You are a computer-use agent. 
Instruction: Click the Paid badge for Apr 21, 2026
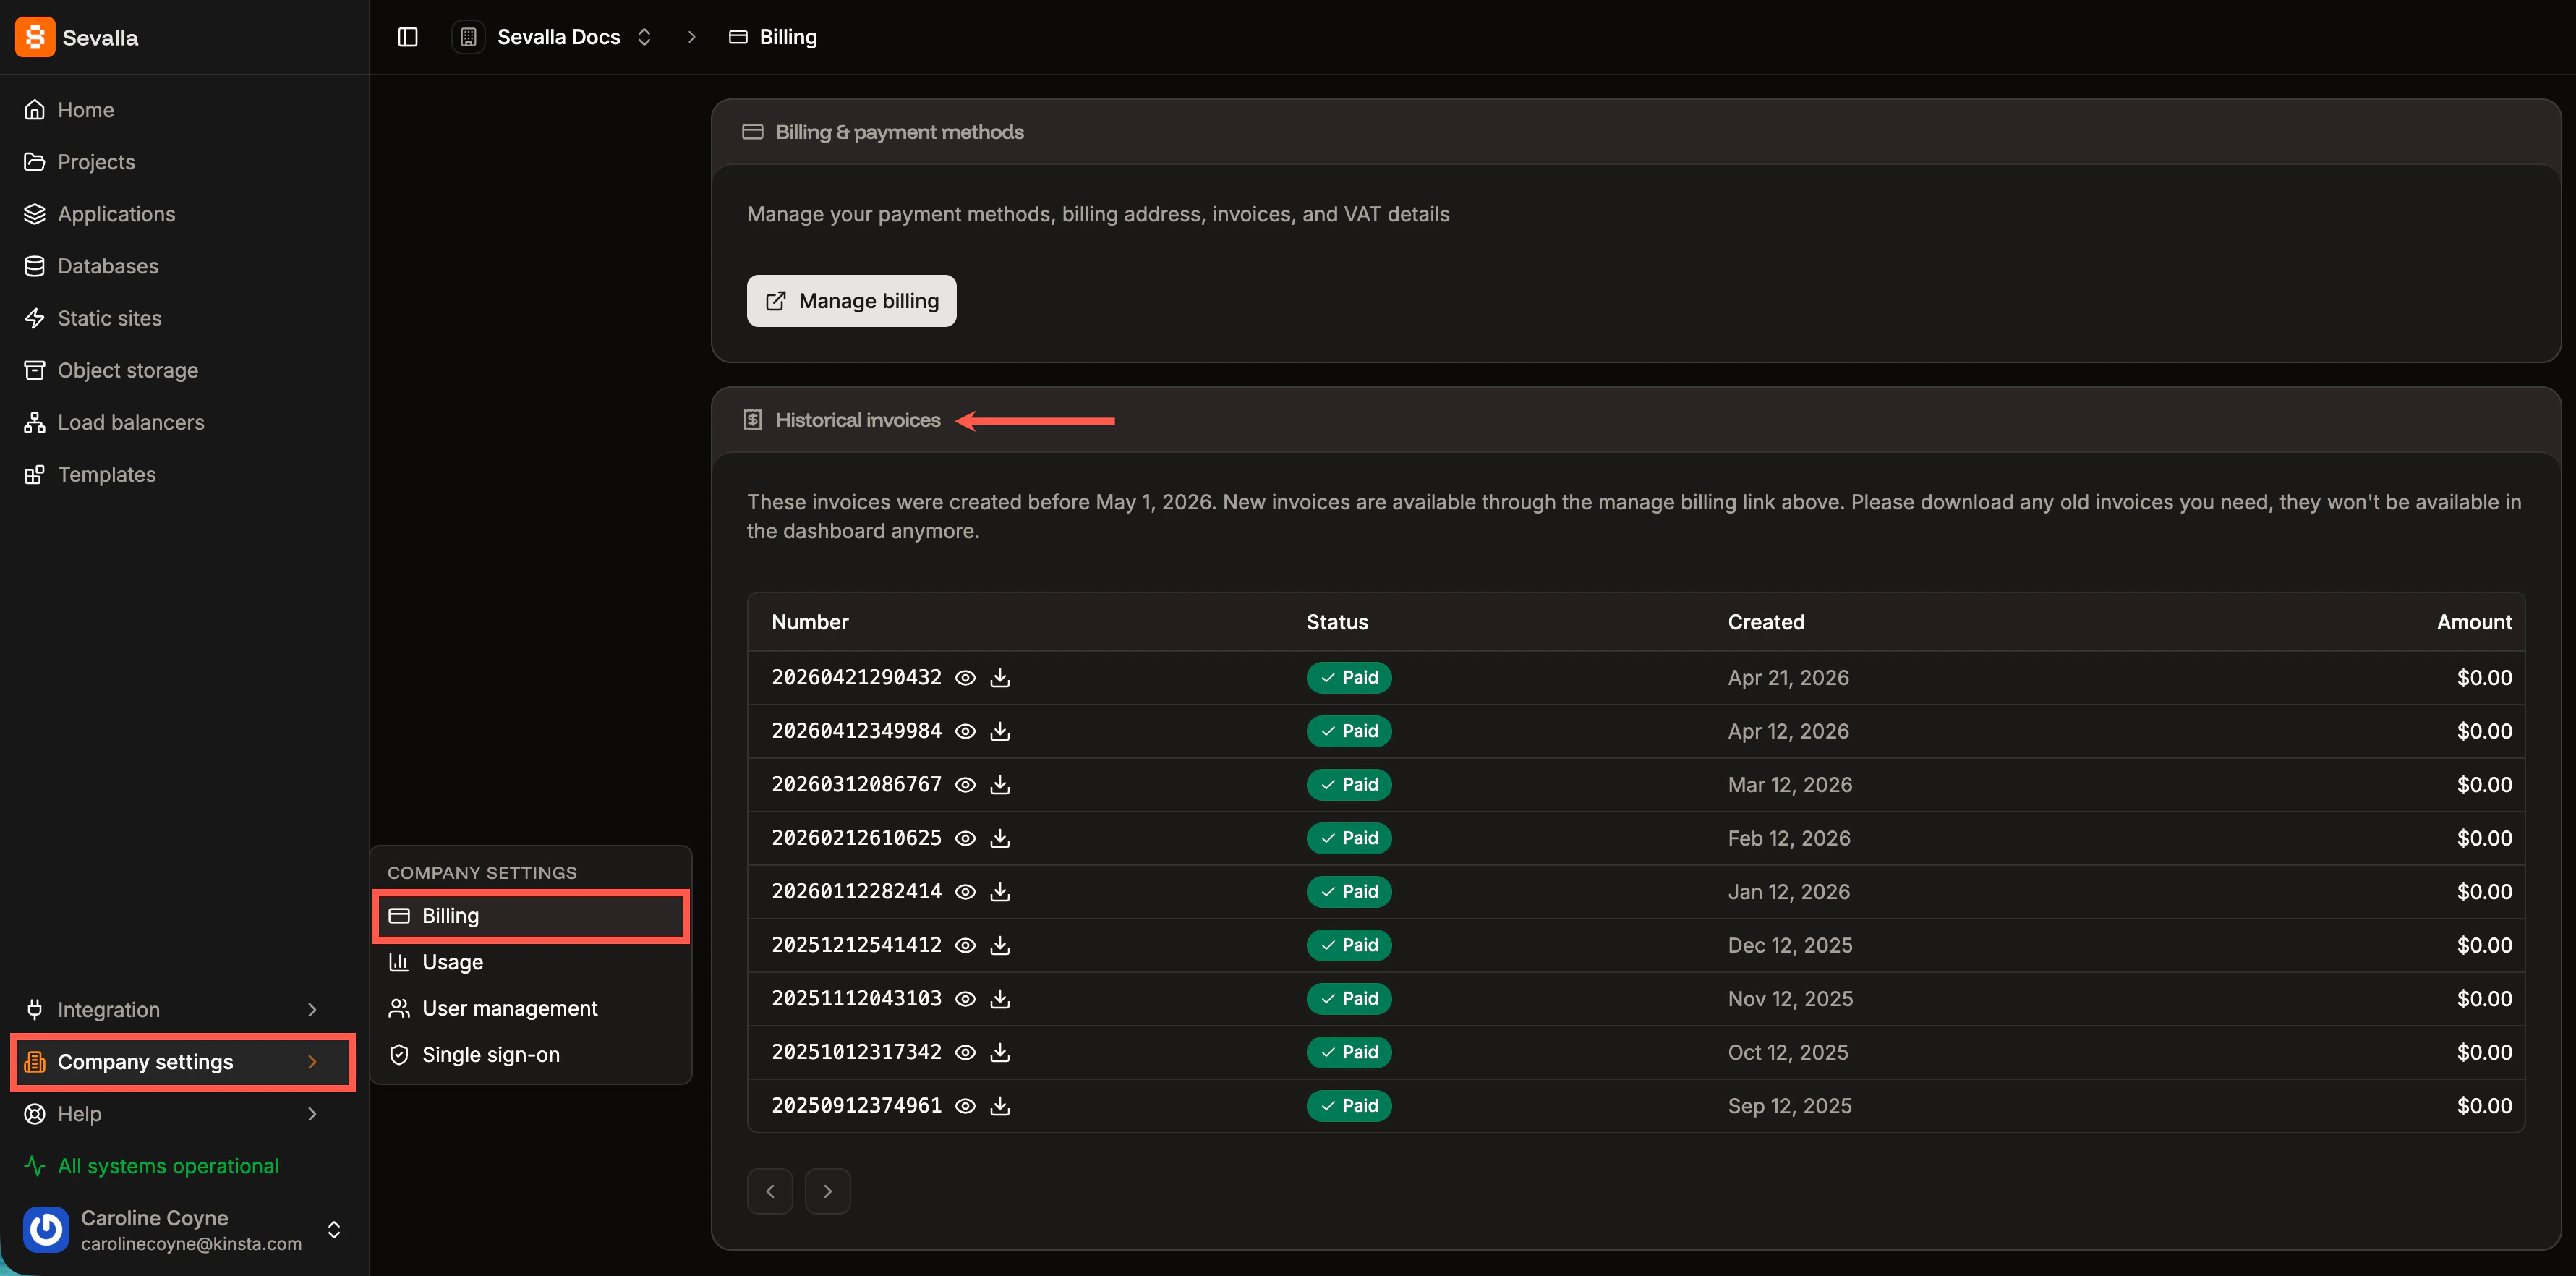(1348, 678)
